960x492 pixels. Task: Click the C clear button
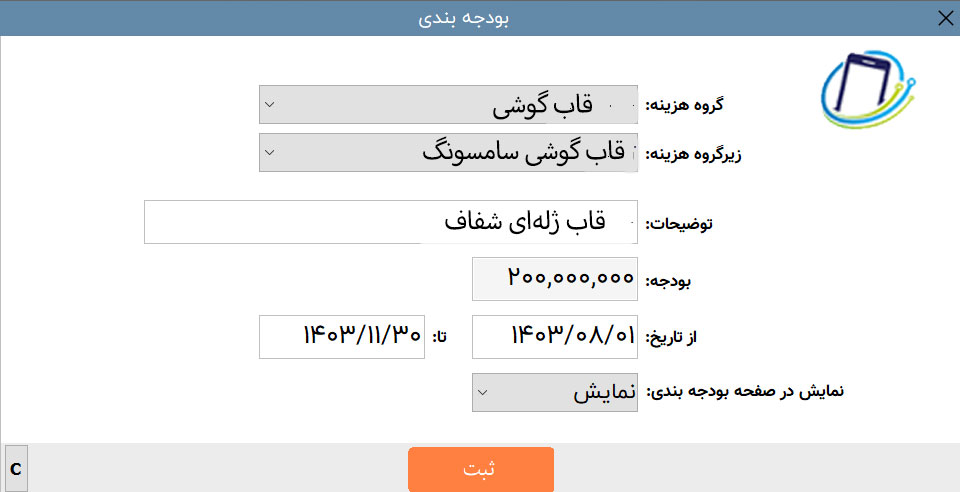coord(16,469)
